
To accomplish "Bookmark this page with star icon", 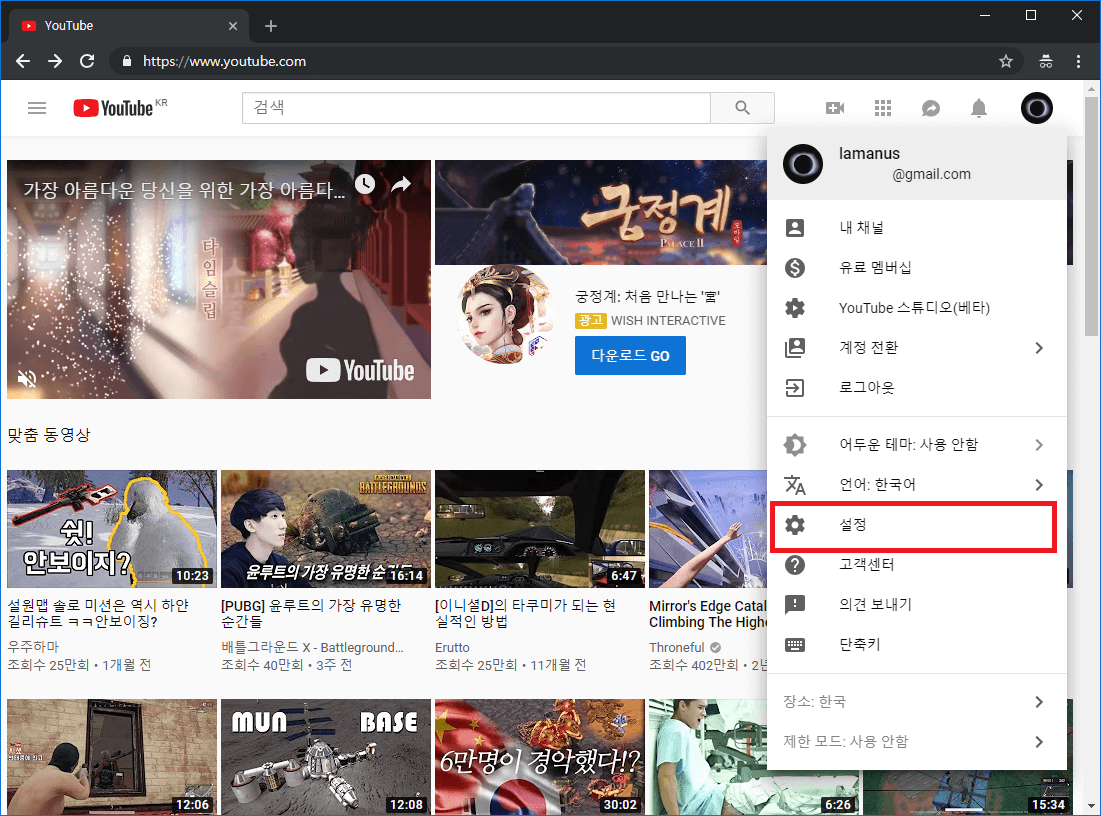I will click(x=1005, y=61).
